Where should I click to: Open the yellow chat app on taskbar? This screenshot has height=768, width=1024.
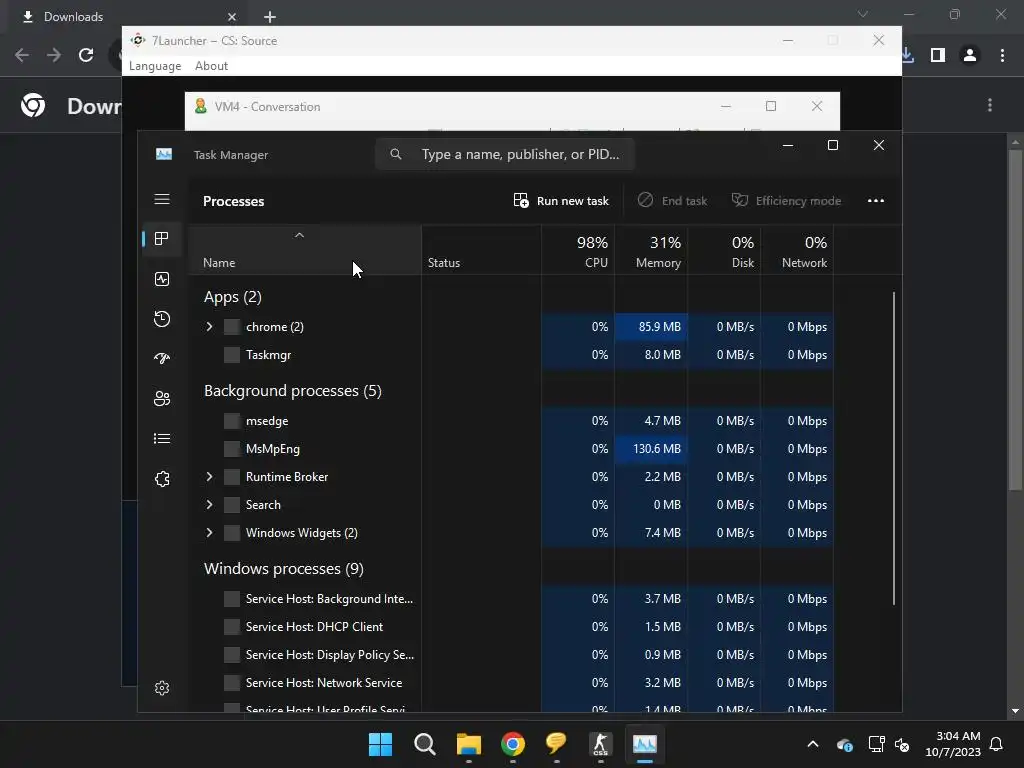556,744
